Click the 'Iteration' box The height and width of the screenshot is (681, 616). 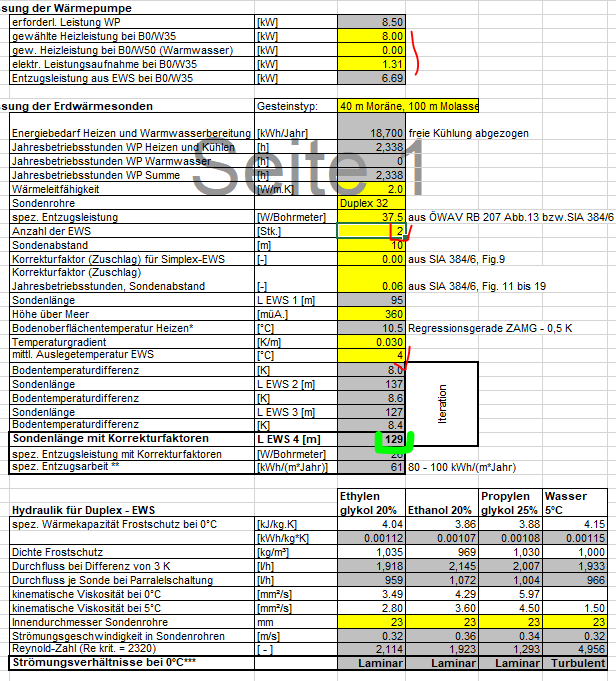442,404
